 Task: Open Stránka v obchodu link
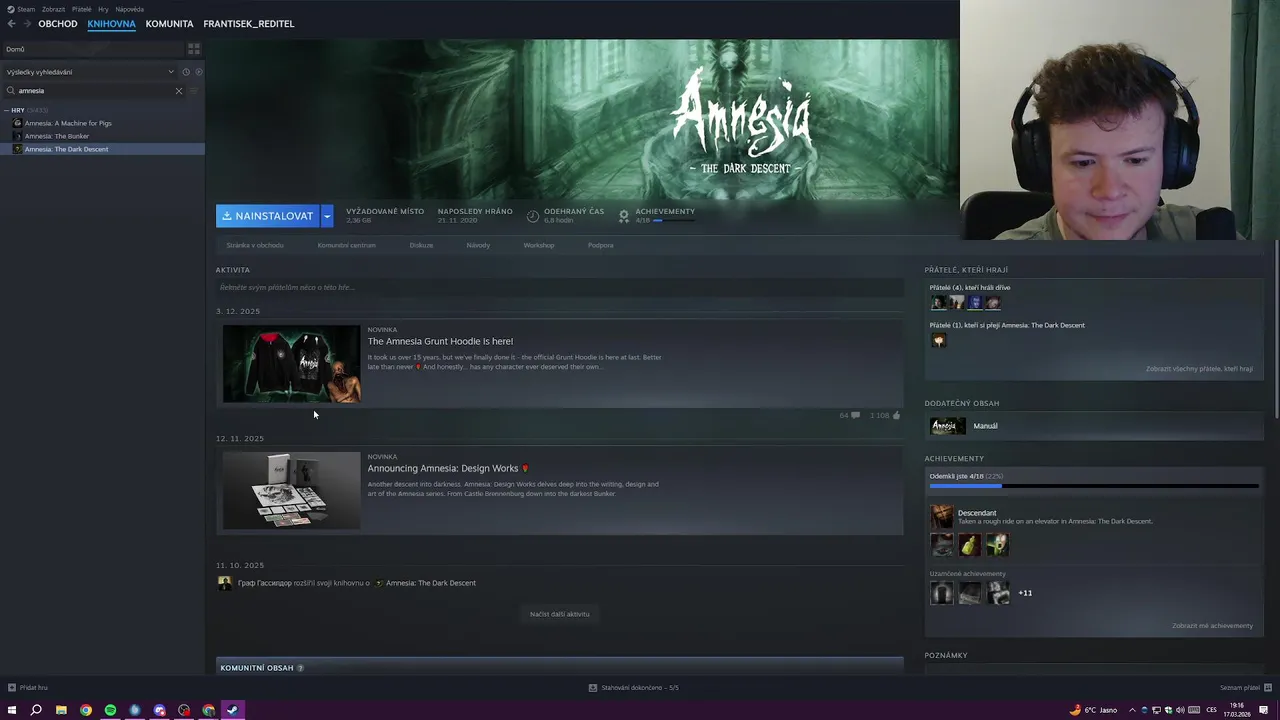coord(255,245)
